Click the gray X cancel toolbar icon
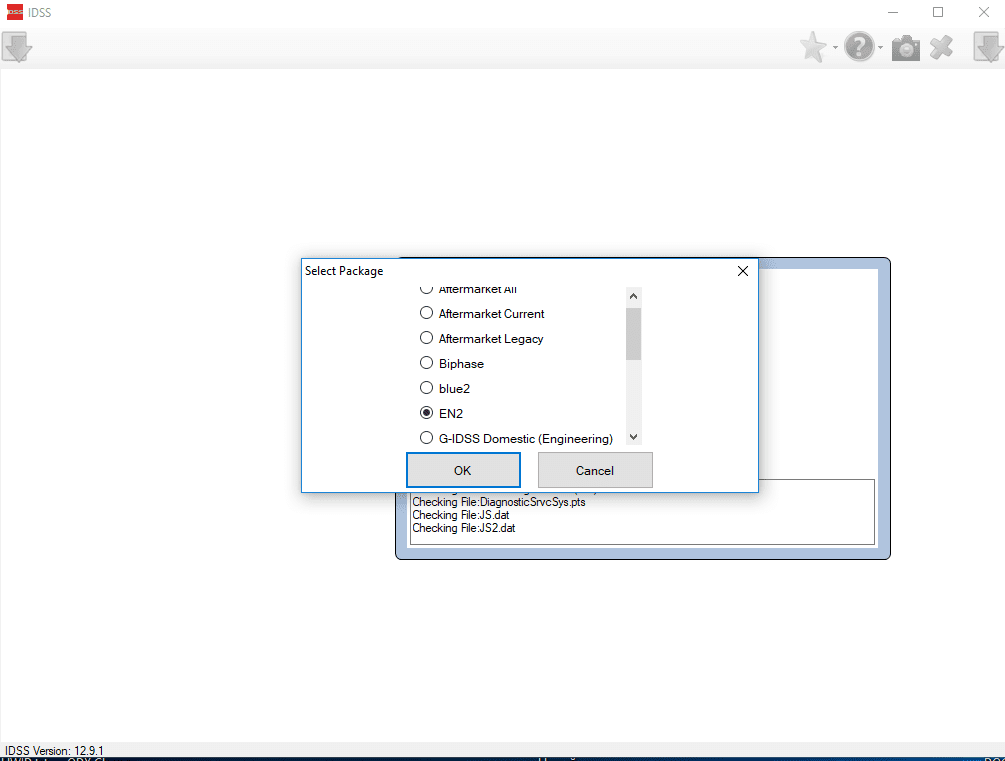The width and height of the screenshot is (1005, 761). coord(941,47)
